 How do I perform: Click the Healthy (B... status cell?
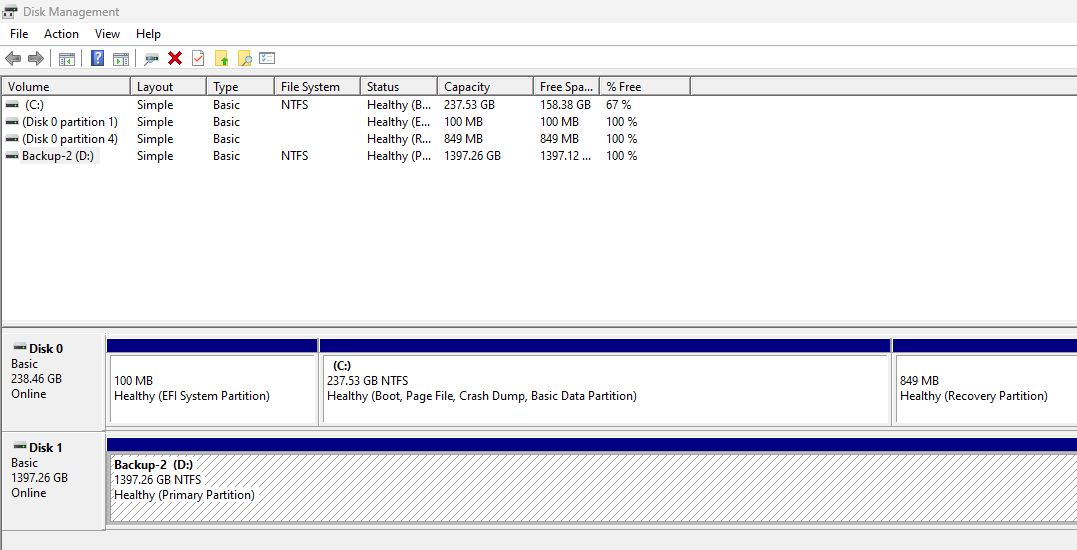tap(399, 105)
